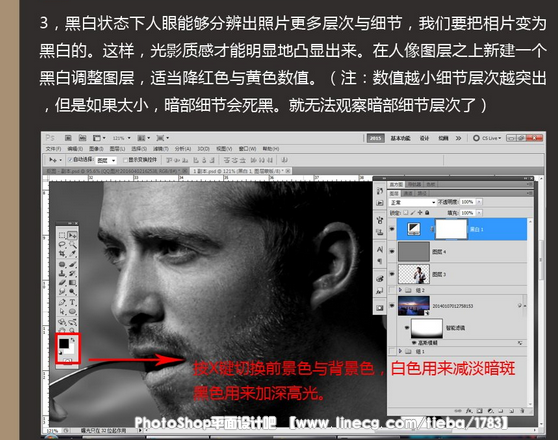
Task: Select the Dodge tool
Action: (x=72, y=292)
